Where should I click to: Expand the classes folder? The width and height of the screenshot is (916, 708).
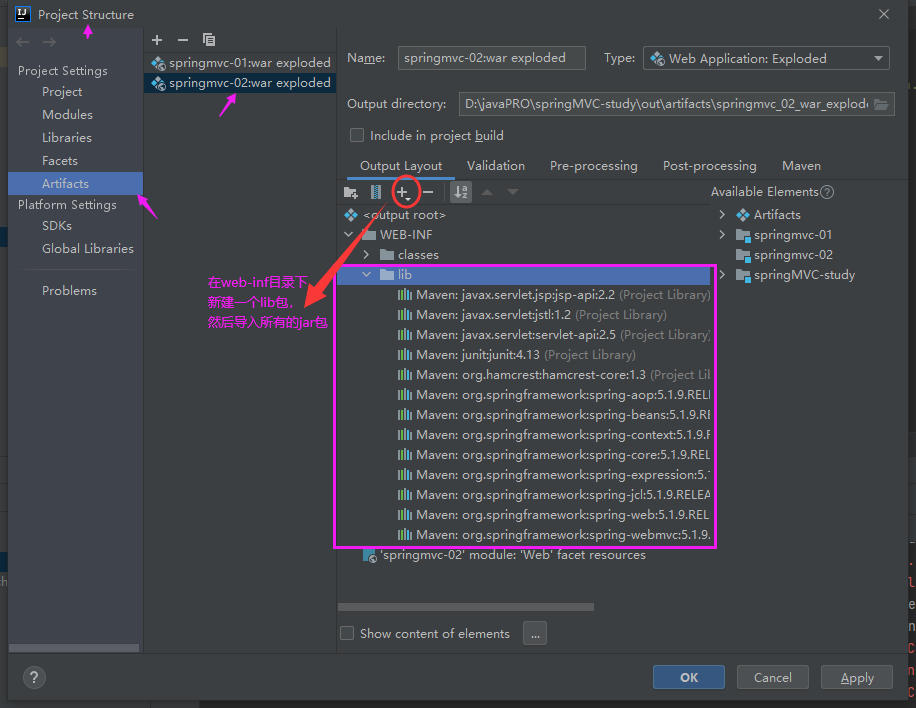point(366,255)
